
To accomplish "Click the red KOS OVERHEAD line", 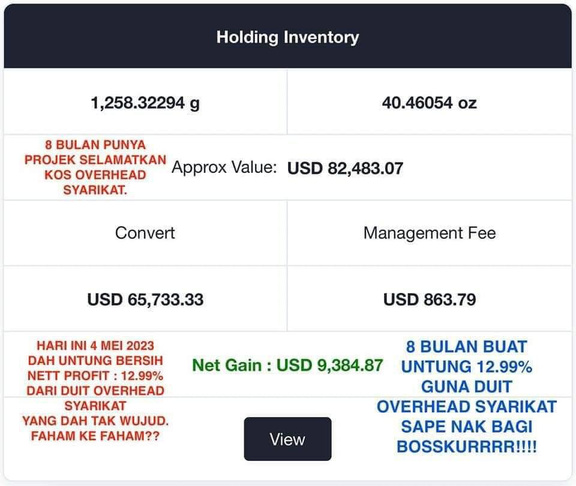I will (x=96, y=175).
